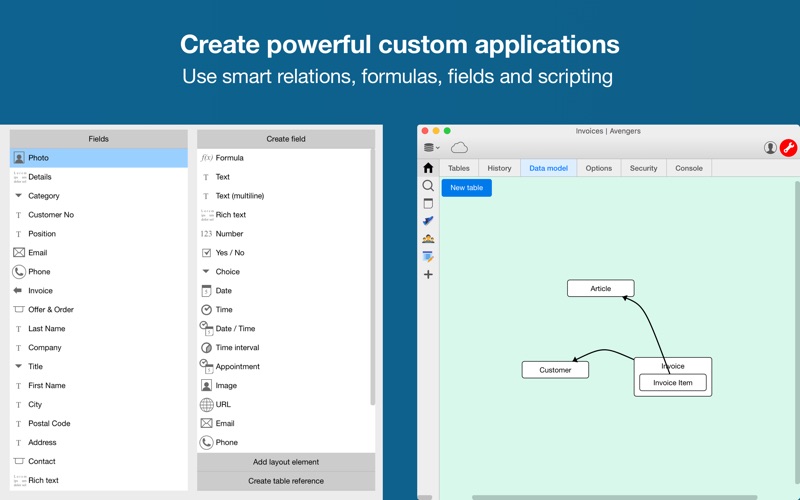Open the Security tab
Viewport: 800px width, 500px height.
(x=643, y=168)
